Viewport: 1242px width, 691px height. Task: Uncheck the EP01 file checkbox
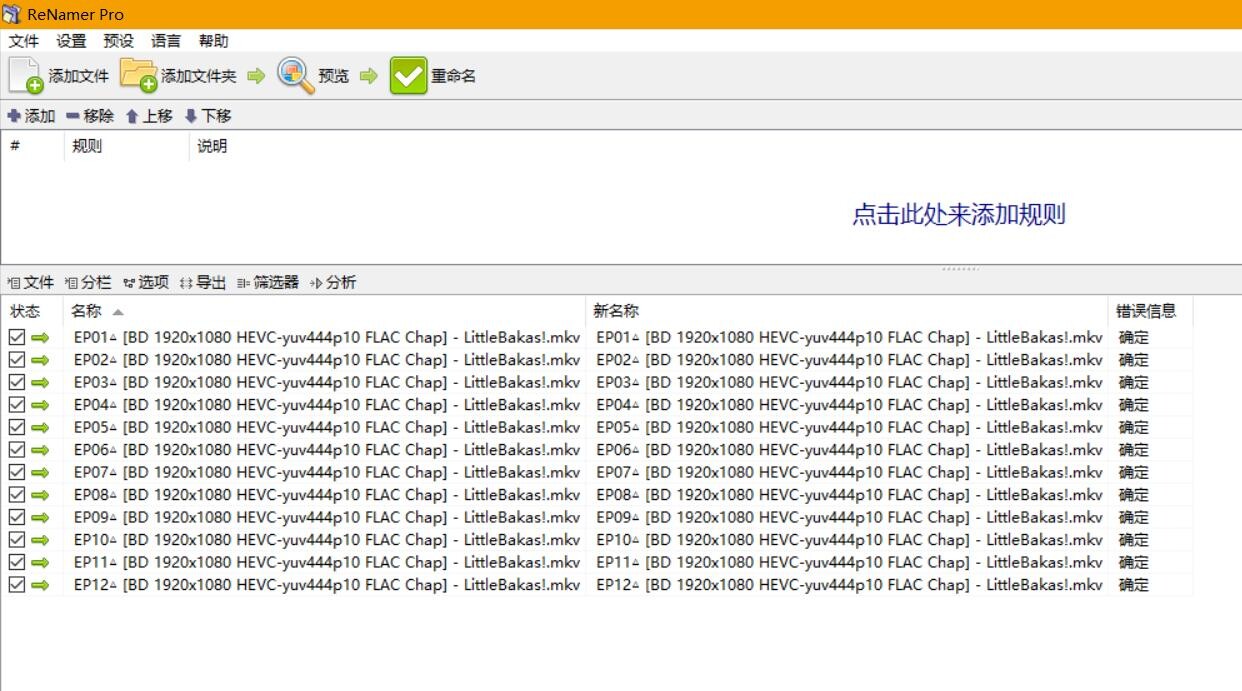pyautogui.click(x=17, y=337)
